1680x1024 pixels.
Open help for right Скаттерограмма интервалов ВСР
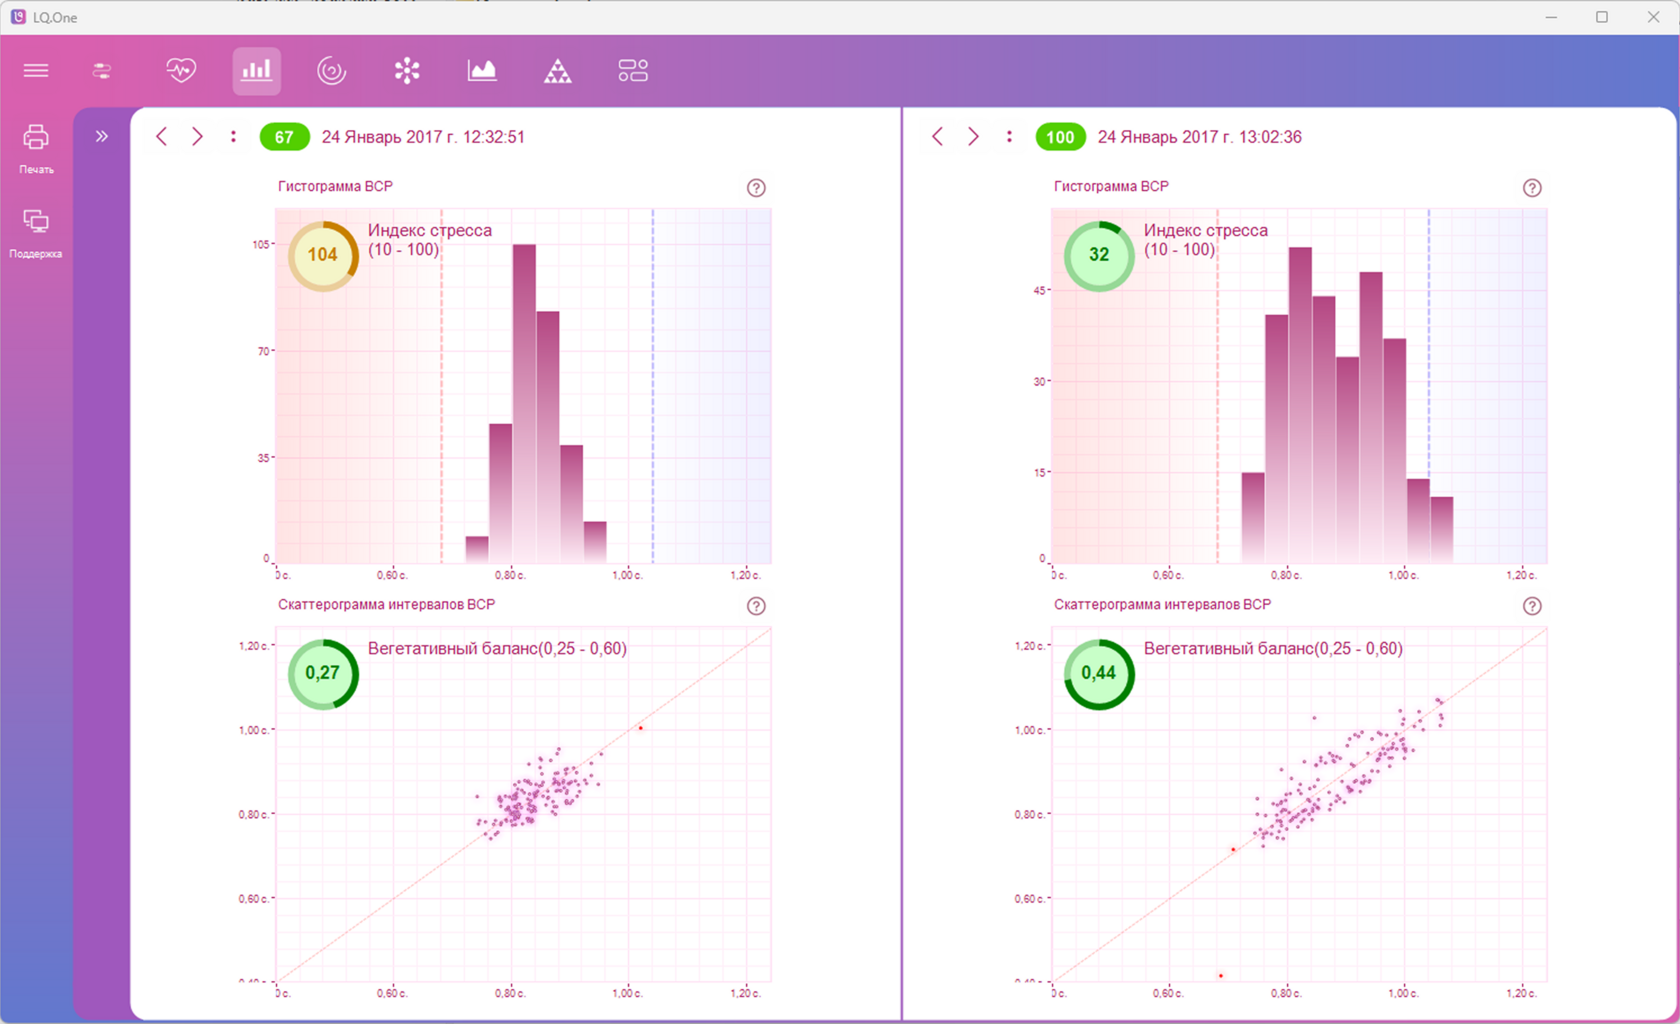(x=1532, y=606)
